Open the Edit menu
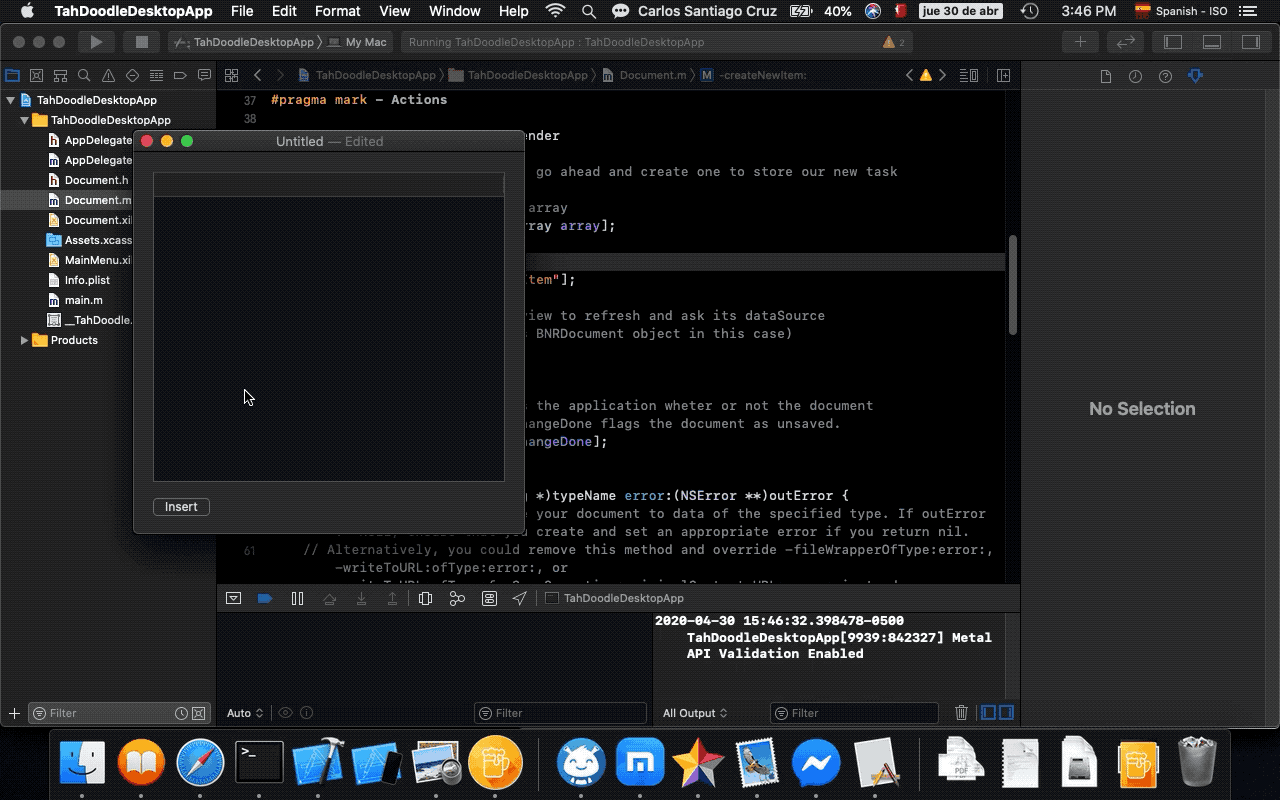This screenshot has width=1280, height=800. [284, 11]
